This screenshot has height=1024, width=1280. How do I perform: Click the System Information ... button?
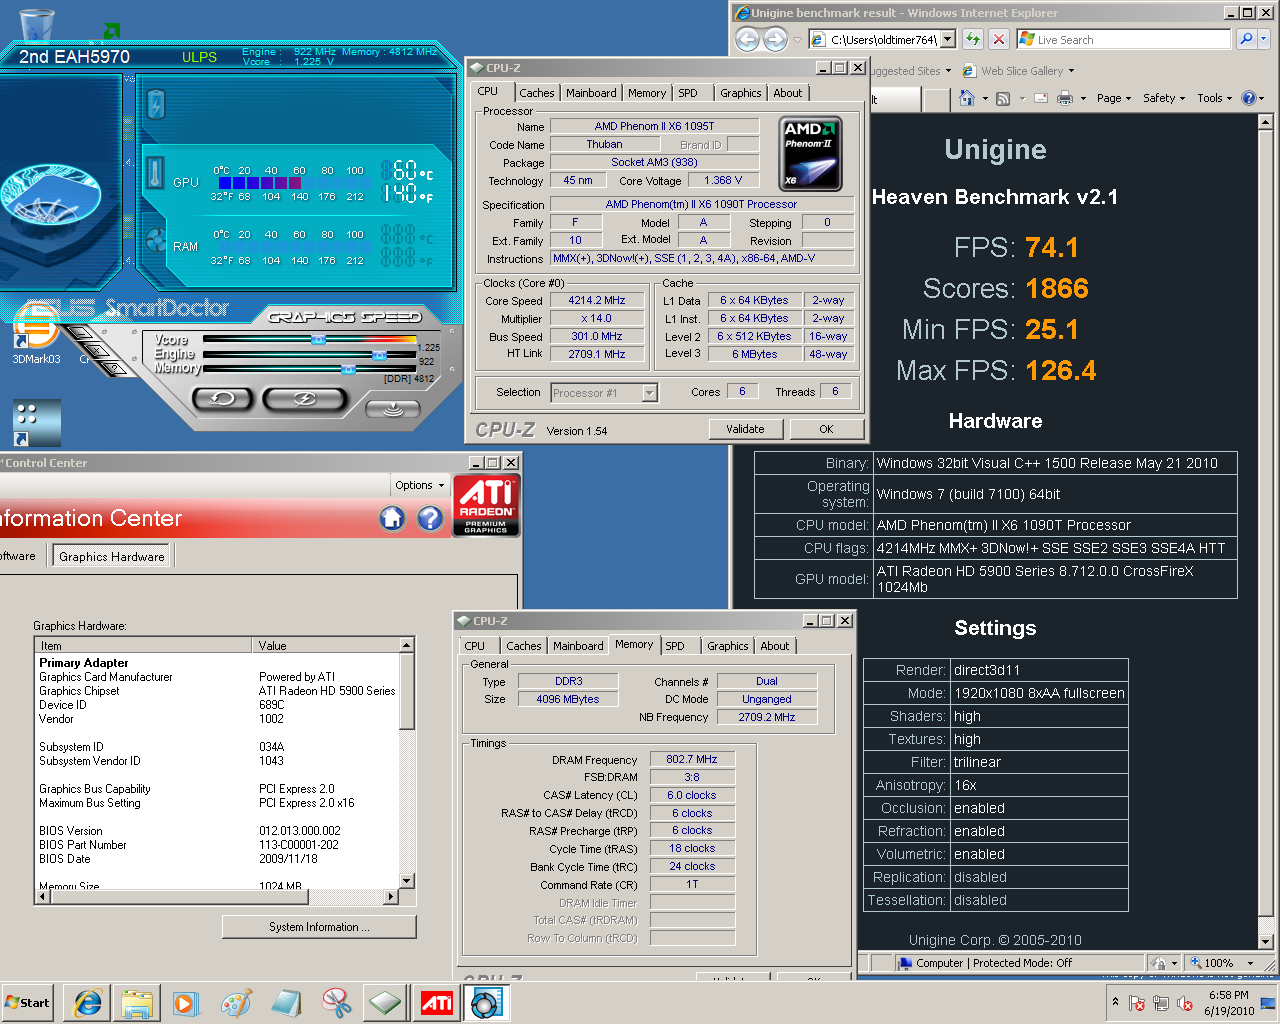click(319, 927)
